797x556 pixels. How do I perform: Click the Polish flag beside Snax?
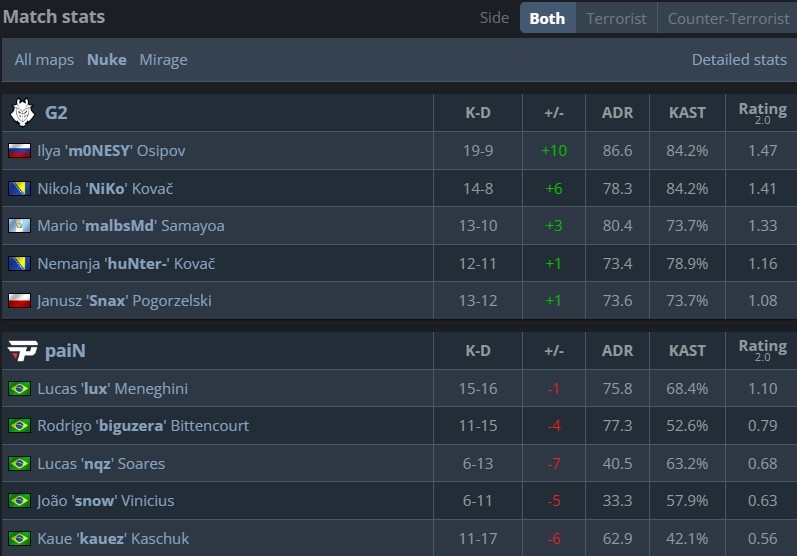click(x=19, y=301)
